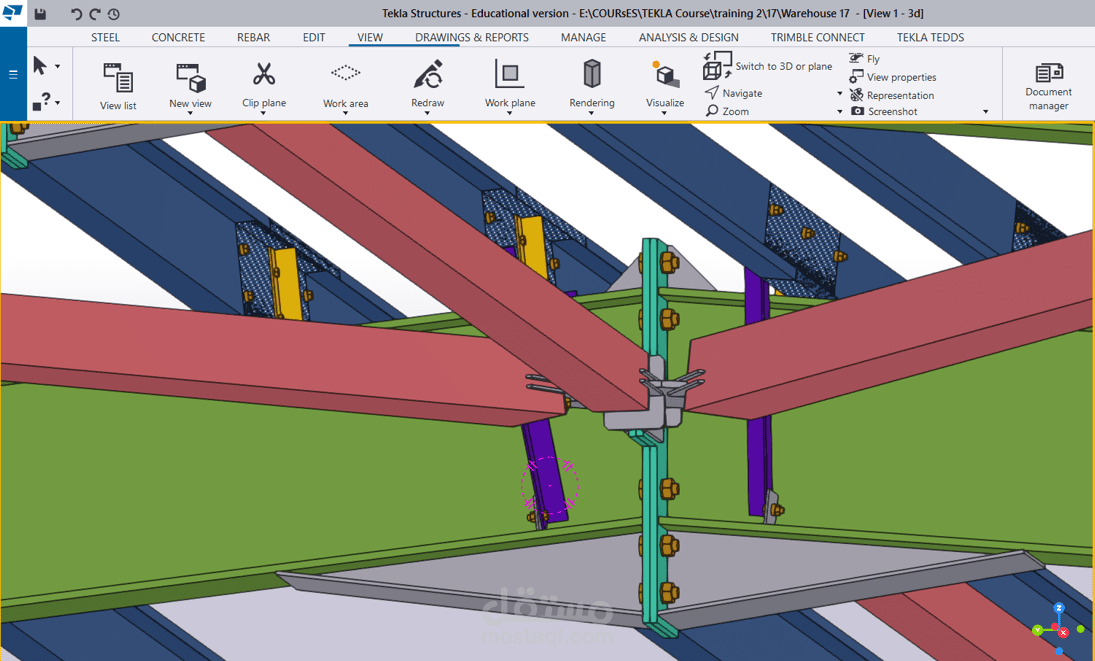The width and height of the screenshot is (1095, 661).
Task: Open the MANAGE ribbon tab
Action: pos(584,38)
